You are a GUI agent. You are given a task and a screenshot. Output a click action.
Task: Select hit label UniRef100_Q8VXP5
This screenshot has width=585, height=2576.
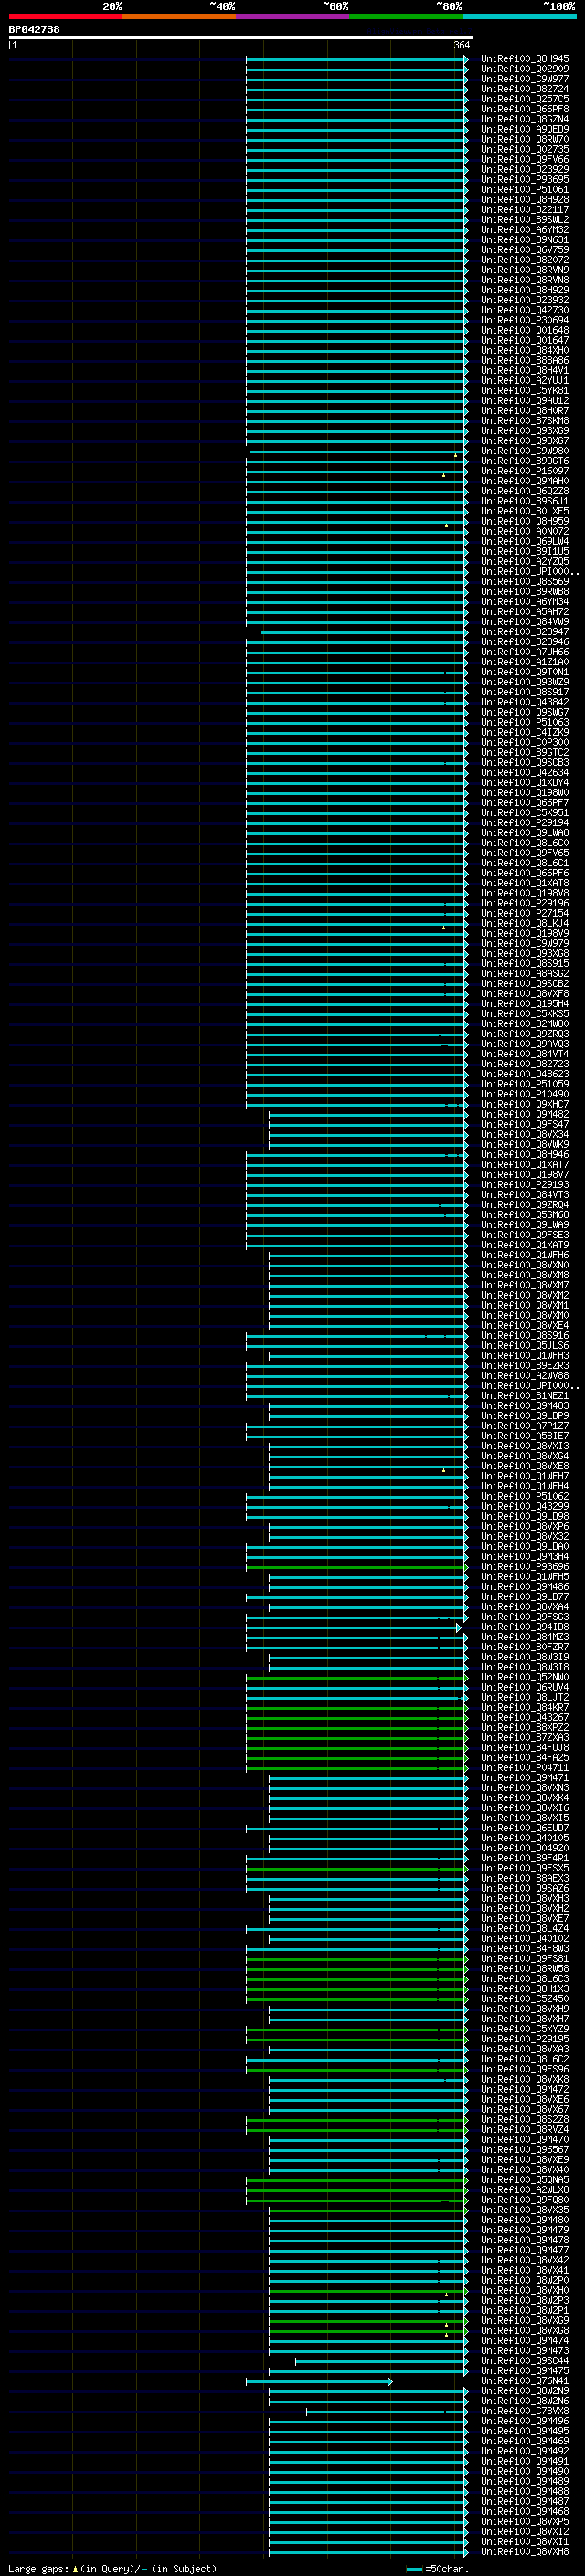coord(525,2521)
